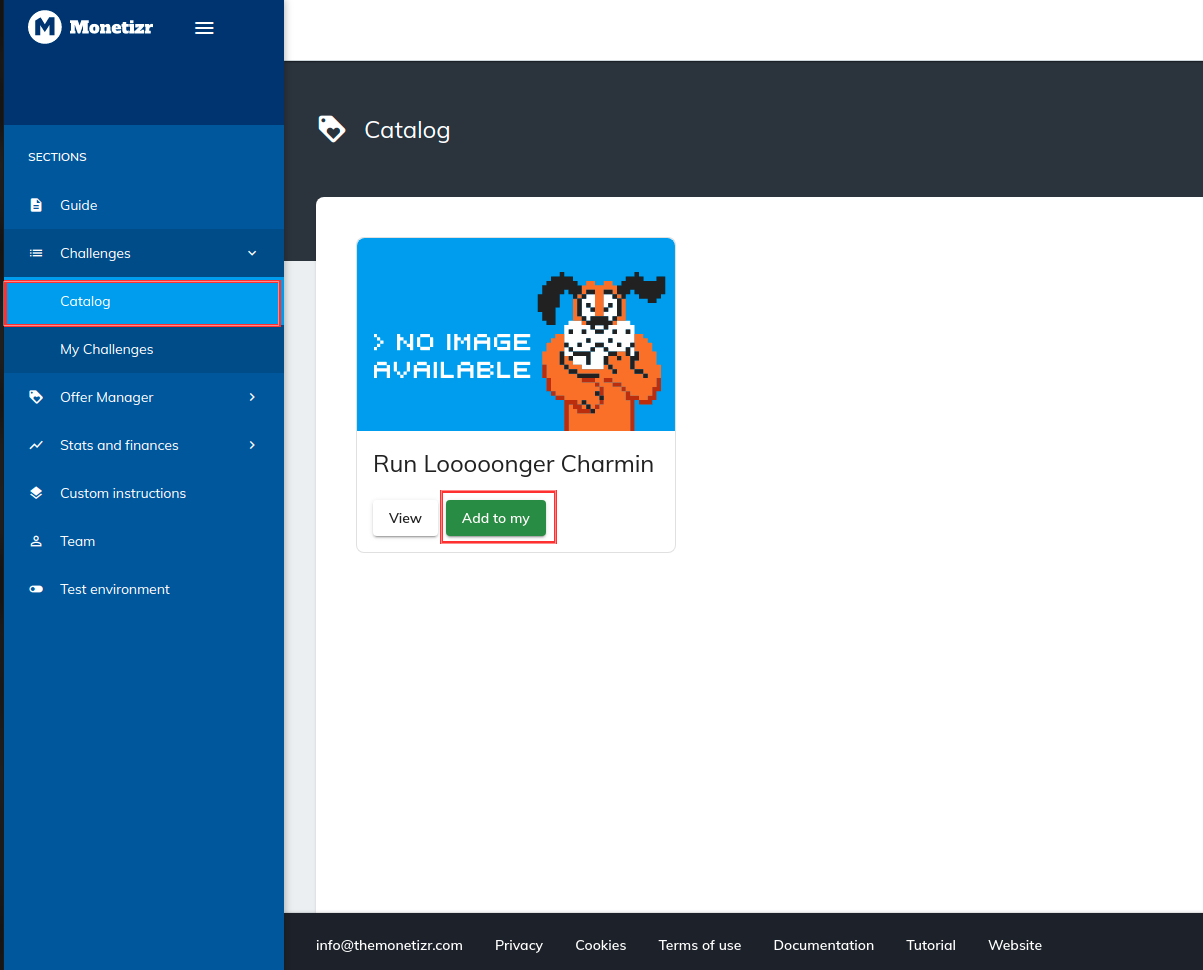
Task: Toggle the hamburger menu icon
Action: point(204,28)
